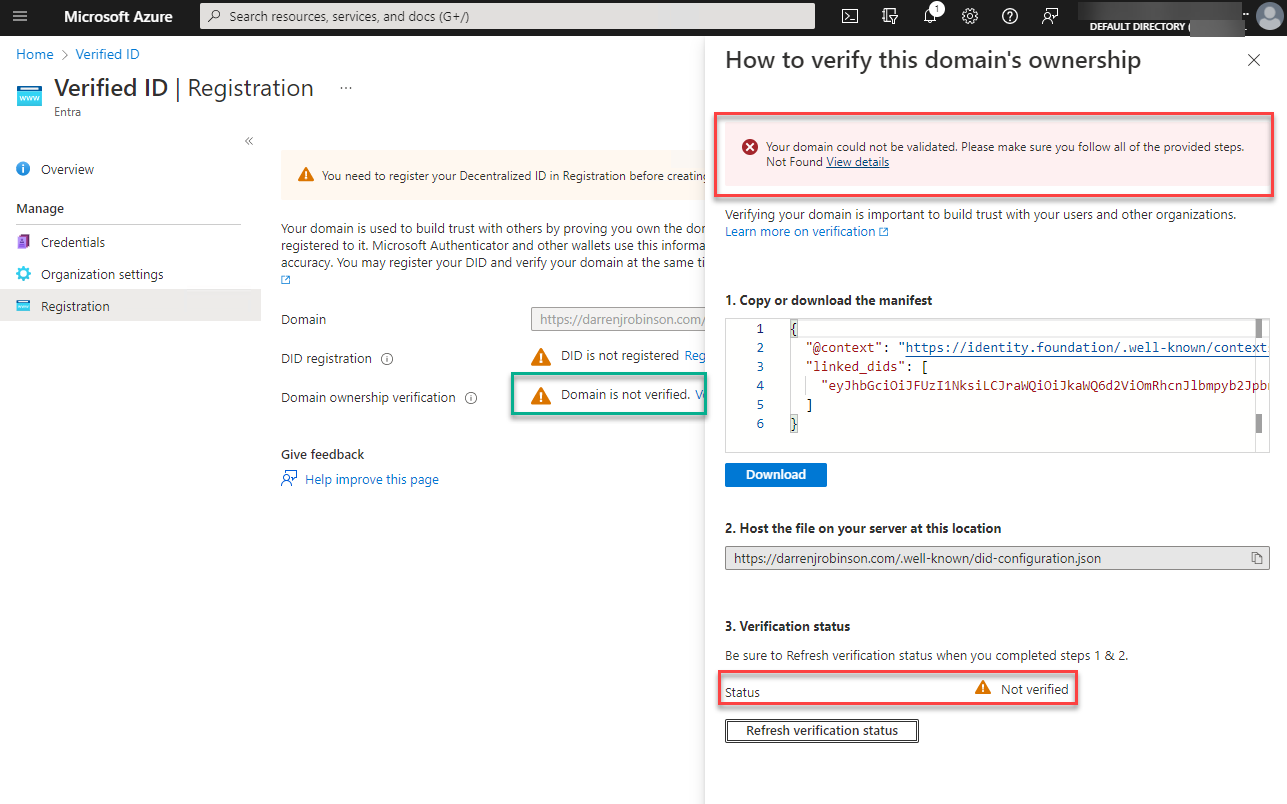Copy the did-configuration.json hosting URL
Image resolution: width=1287 pixels, height=804 pixels.
(1257, 558)
